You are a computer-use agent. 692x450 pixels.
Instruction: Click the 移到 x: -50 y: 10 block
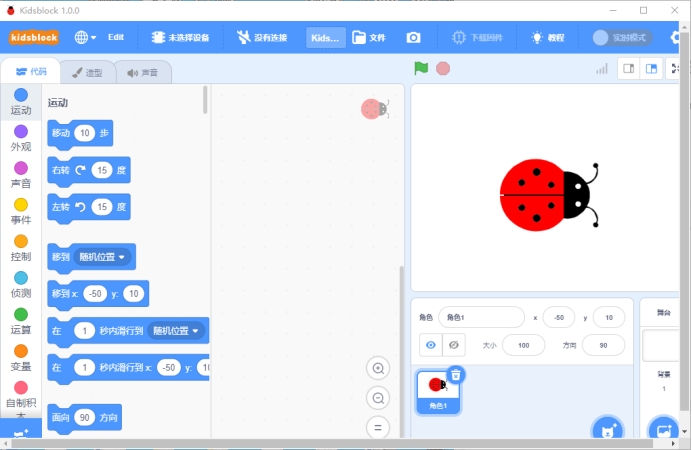click(x=98, y=294)
